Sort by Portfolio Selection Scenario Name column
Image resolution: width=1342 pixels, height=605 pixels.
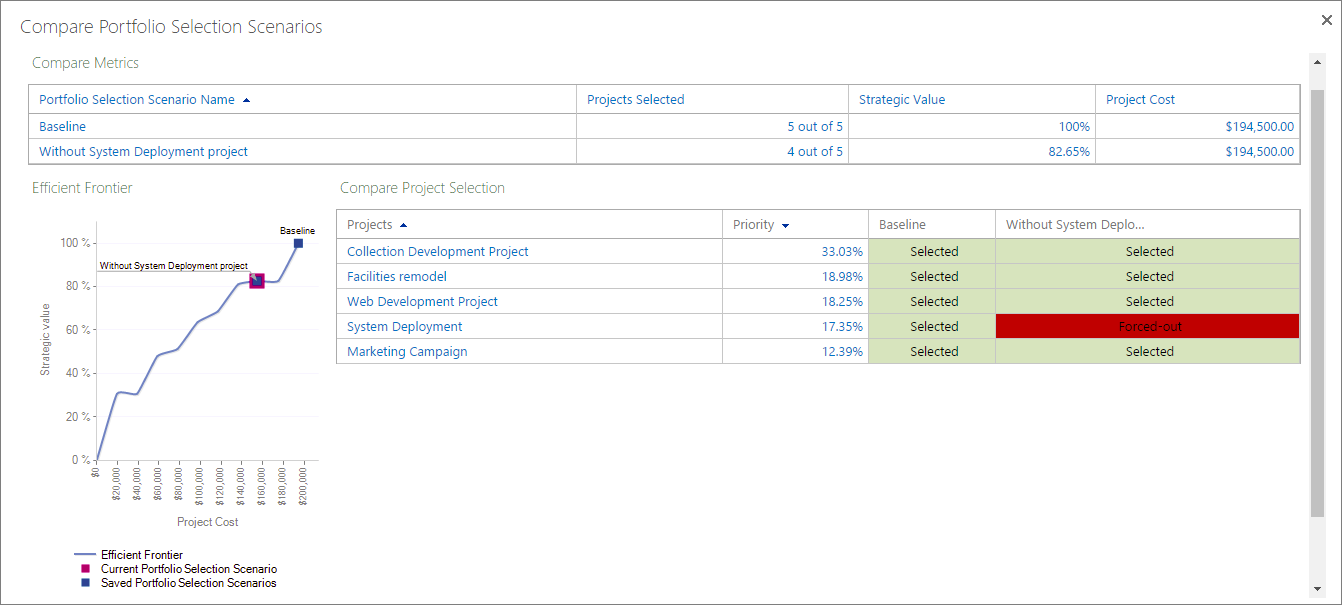point(137,100)
